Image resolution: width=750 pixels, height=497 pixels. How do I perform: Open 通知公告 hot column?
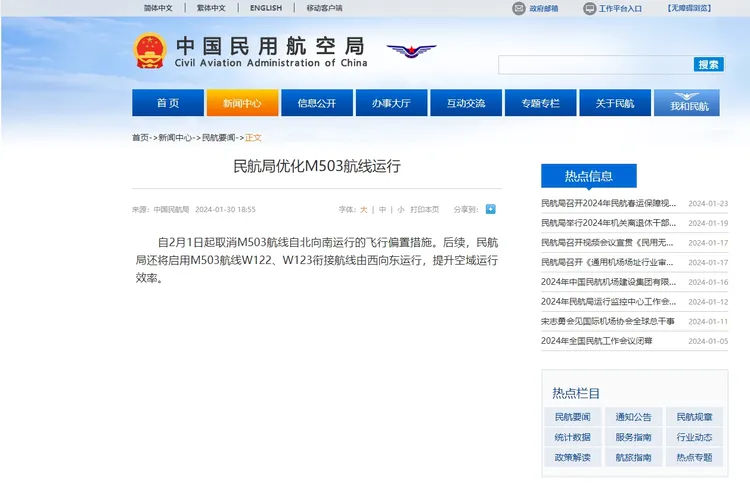(633, 417)
